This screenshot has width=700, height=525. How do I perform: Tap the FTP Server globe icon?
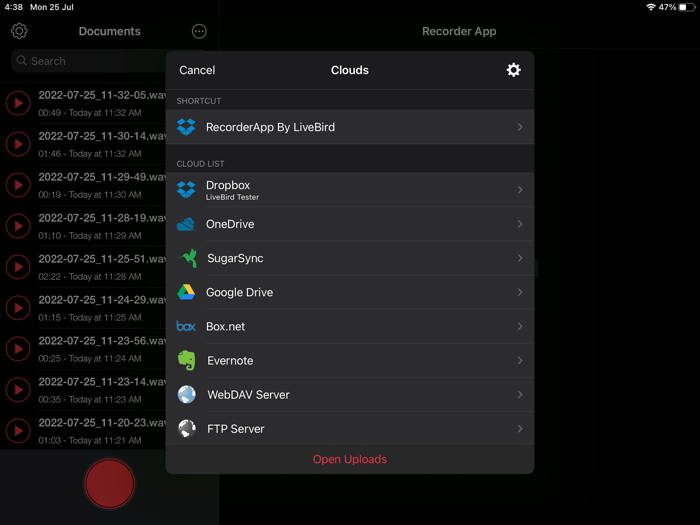(x=187, y=429)
